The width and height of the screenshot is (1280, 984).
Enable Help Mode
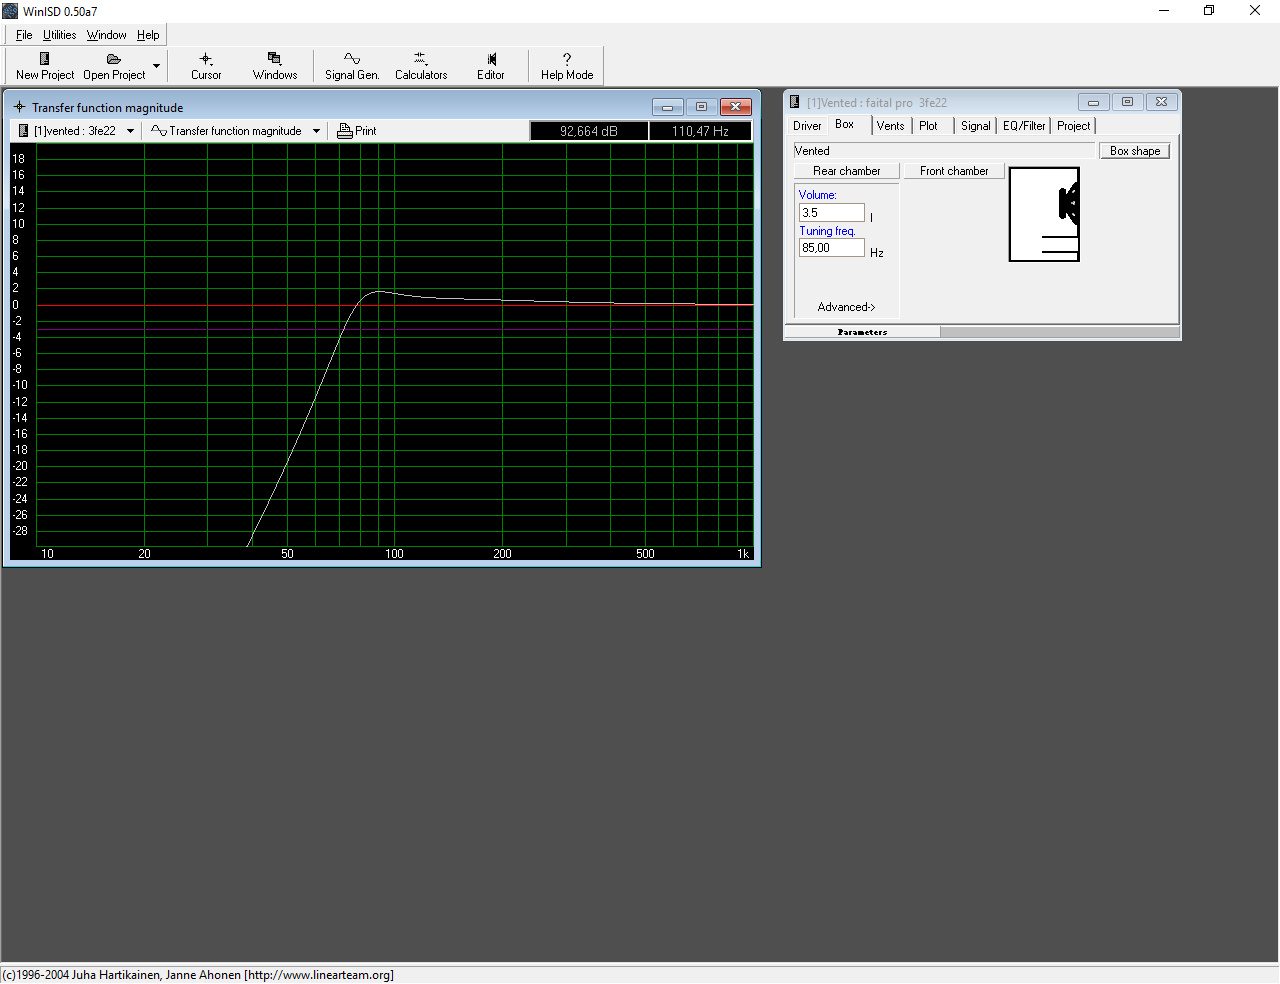point(567,66)
